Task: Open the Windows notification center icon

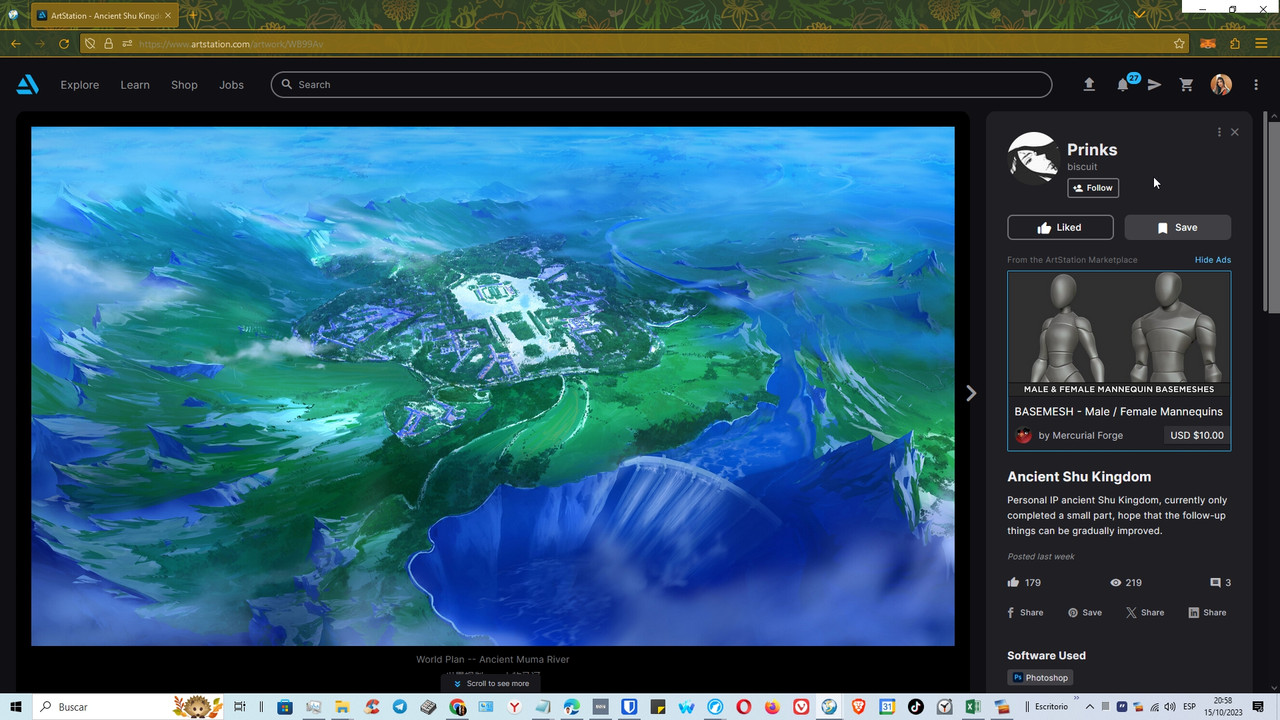Action: coord(1258,707)
